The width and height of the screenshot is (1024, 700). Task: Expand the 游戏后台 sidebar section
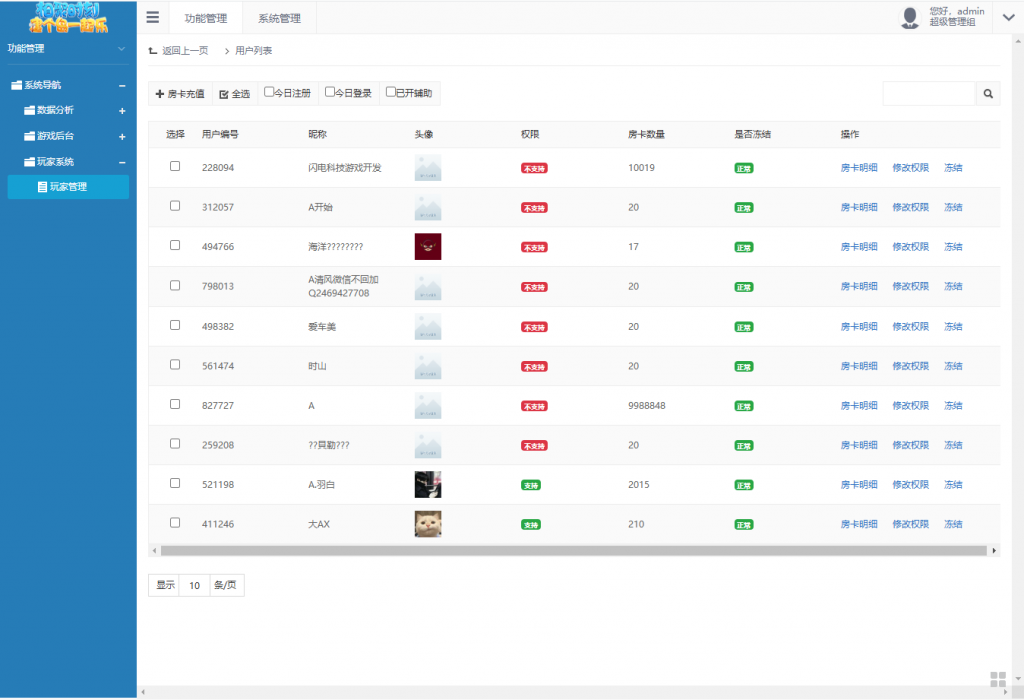[x=122, y=136]
